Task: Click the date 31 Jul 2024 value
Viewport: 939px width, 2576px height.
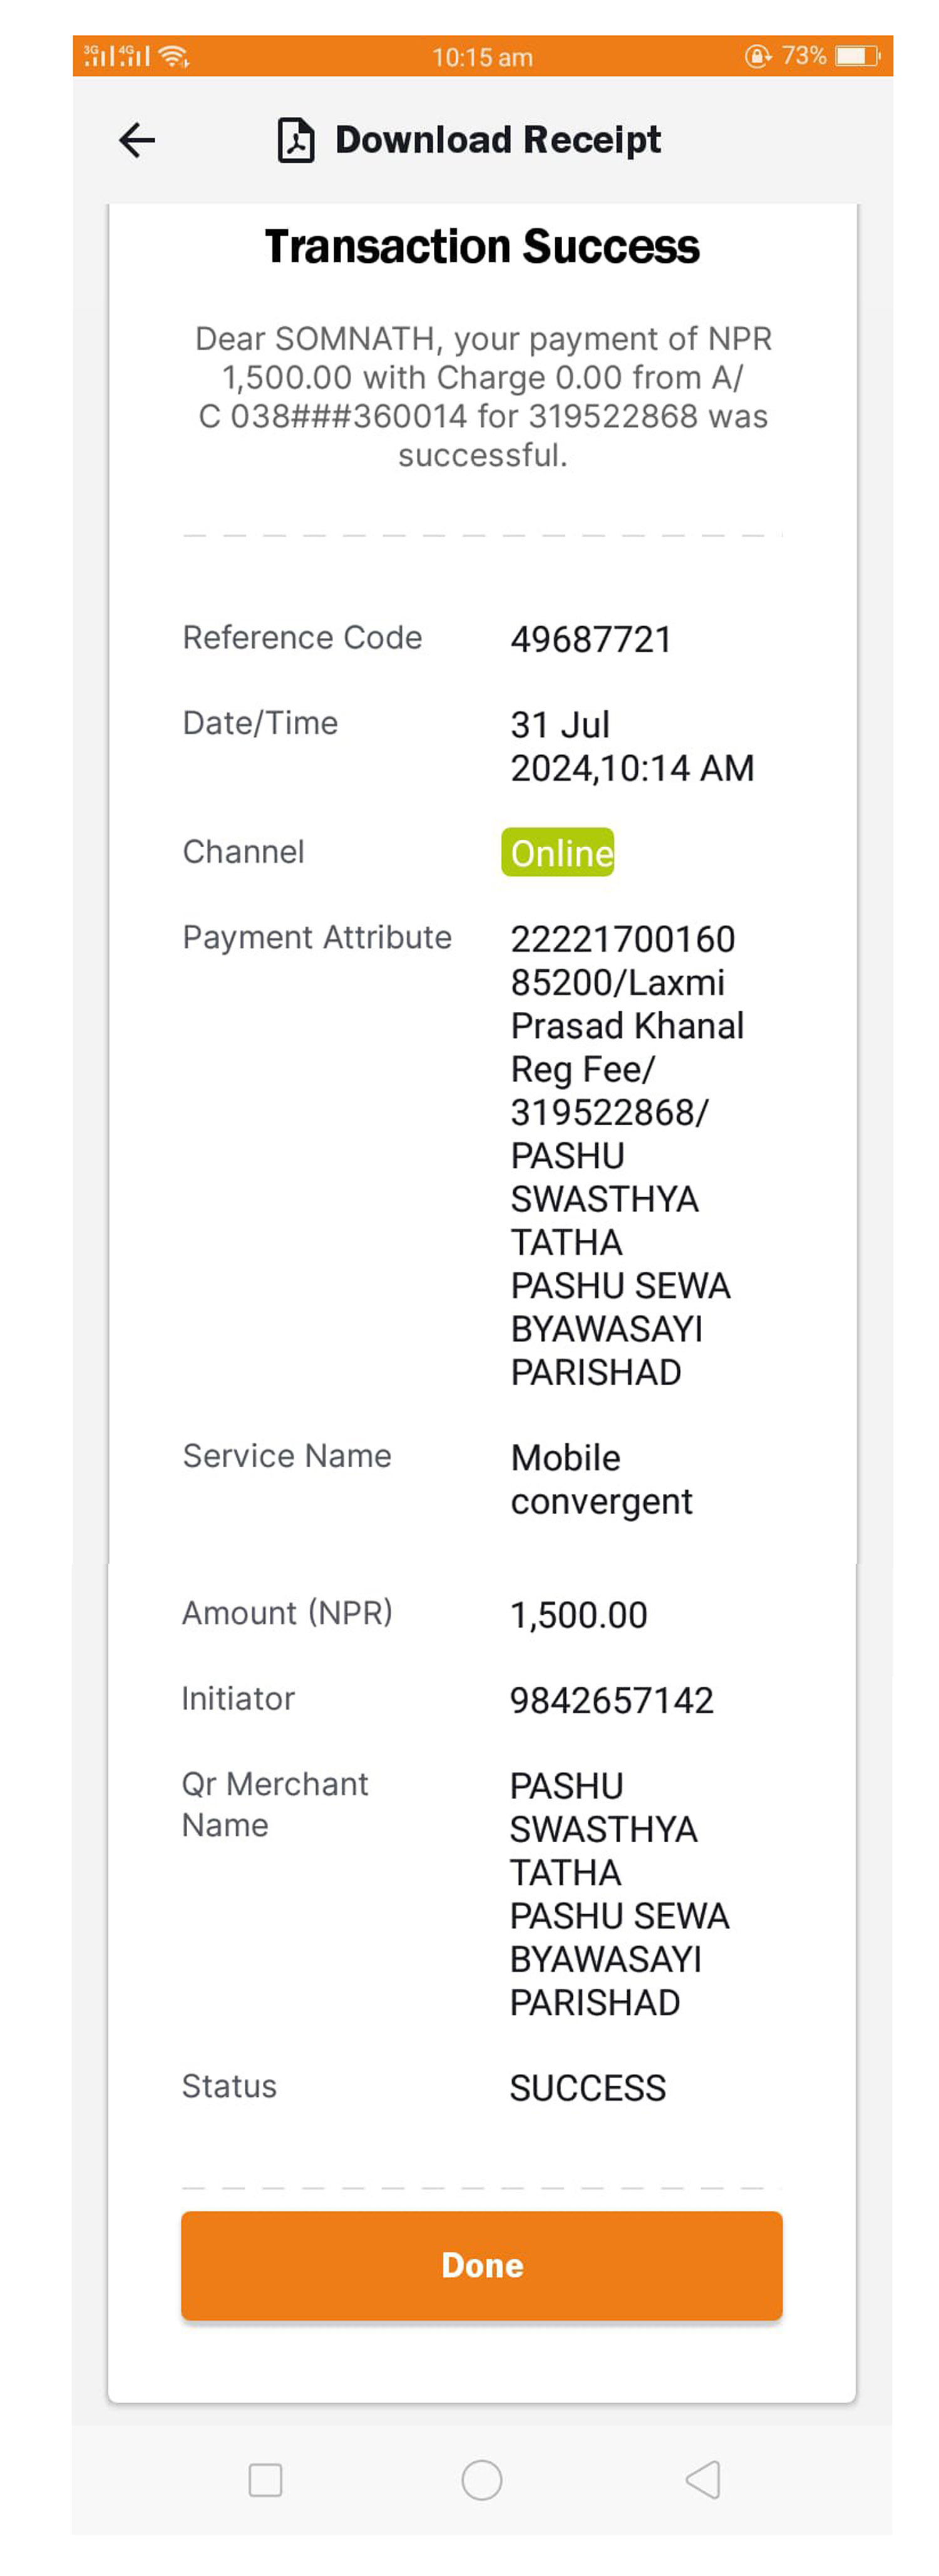Action: pos(632,746)
